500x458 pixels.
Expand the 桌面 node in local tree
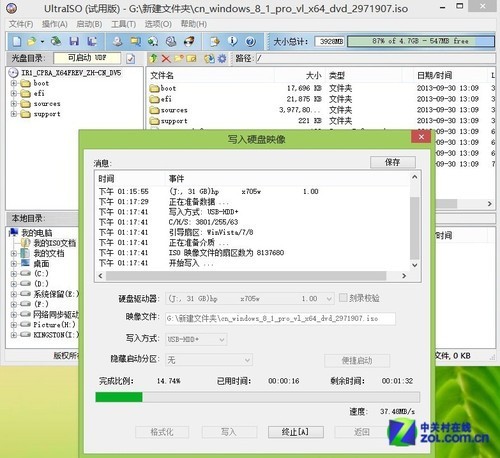14,263
